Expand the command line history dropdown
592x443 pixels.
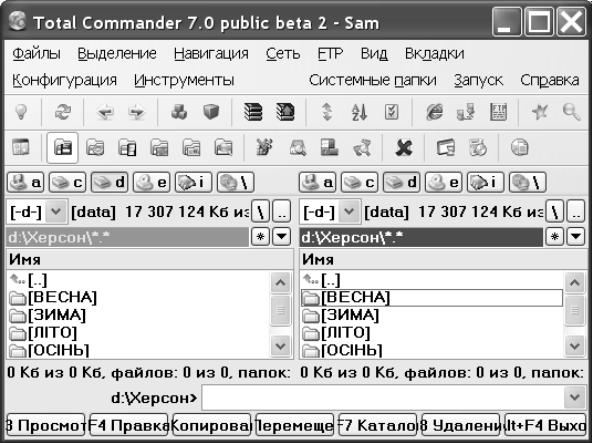575,397
